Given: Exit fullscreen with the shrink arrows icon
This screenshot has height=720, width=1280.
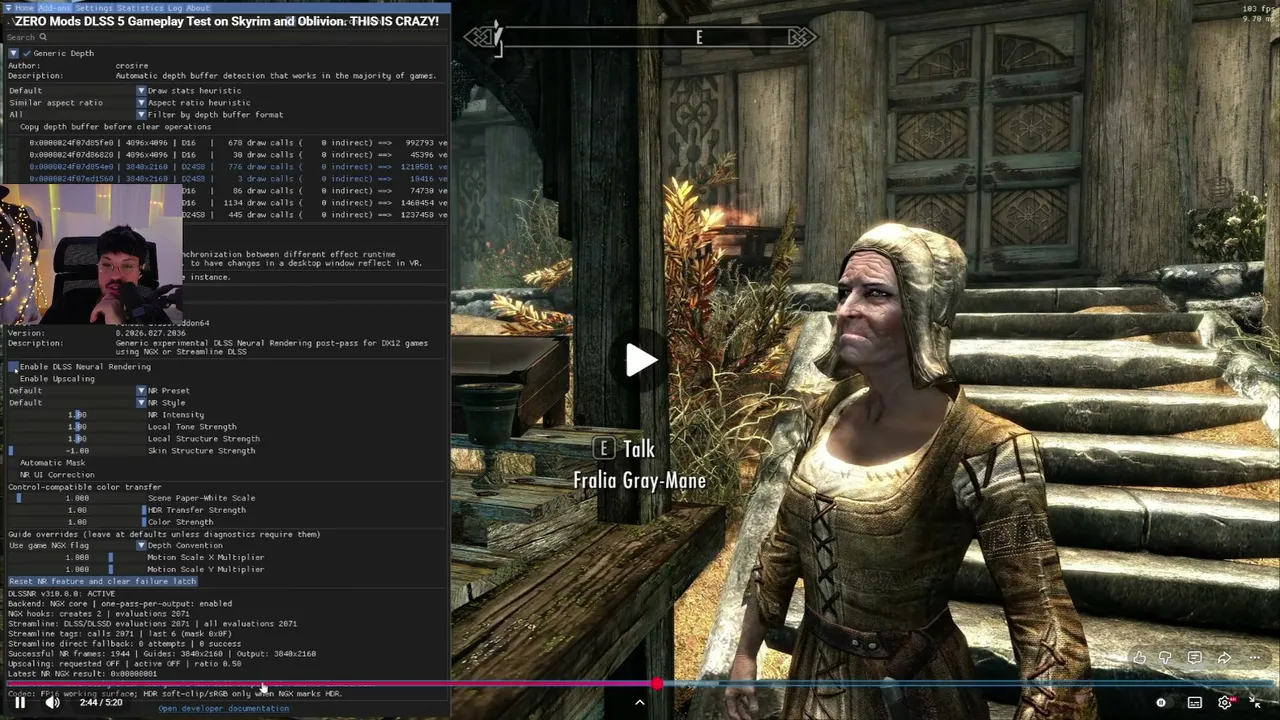Looking at the screenshot, I should (x=1255, y=703).
